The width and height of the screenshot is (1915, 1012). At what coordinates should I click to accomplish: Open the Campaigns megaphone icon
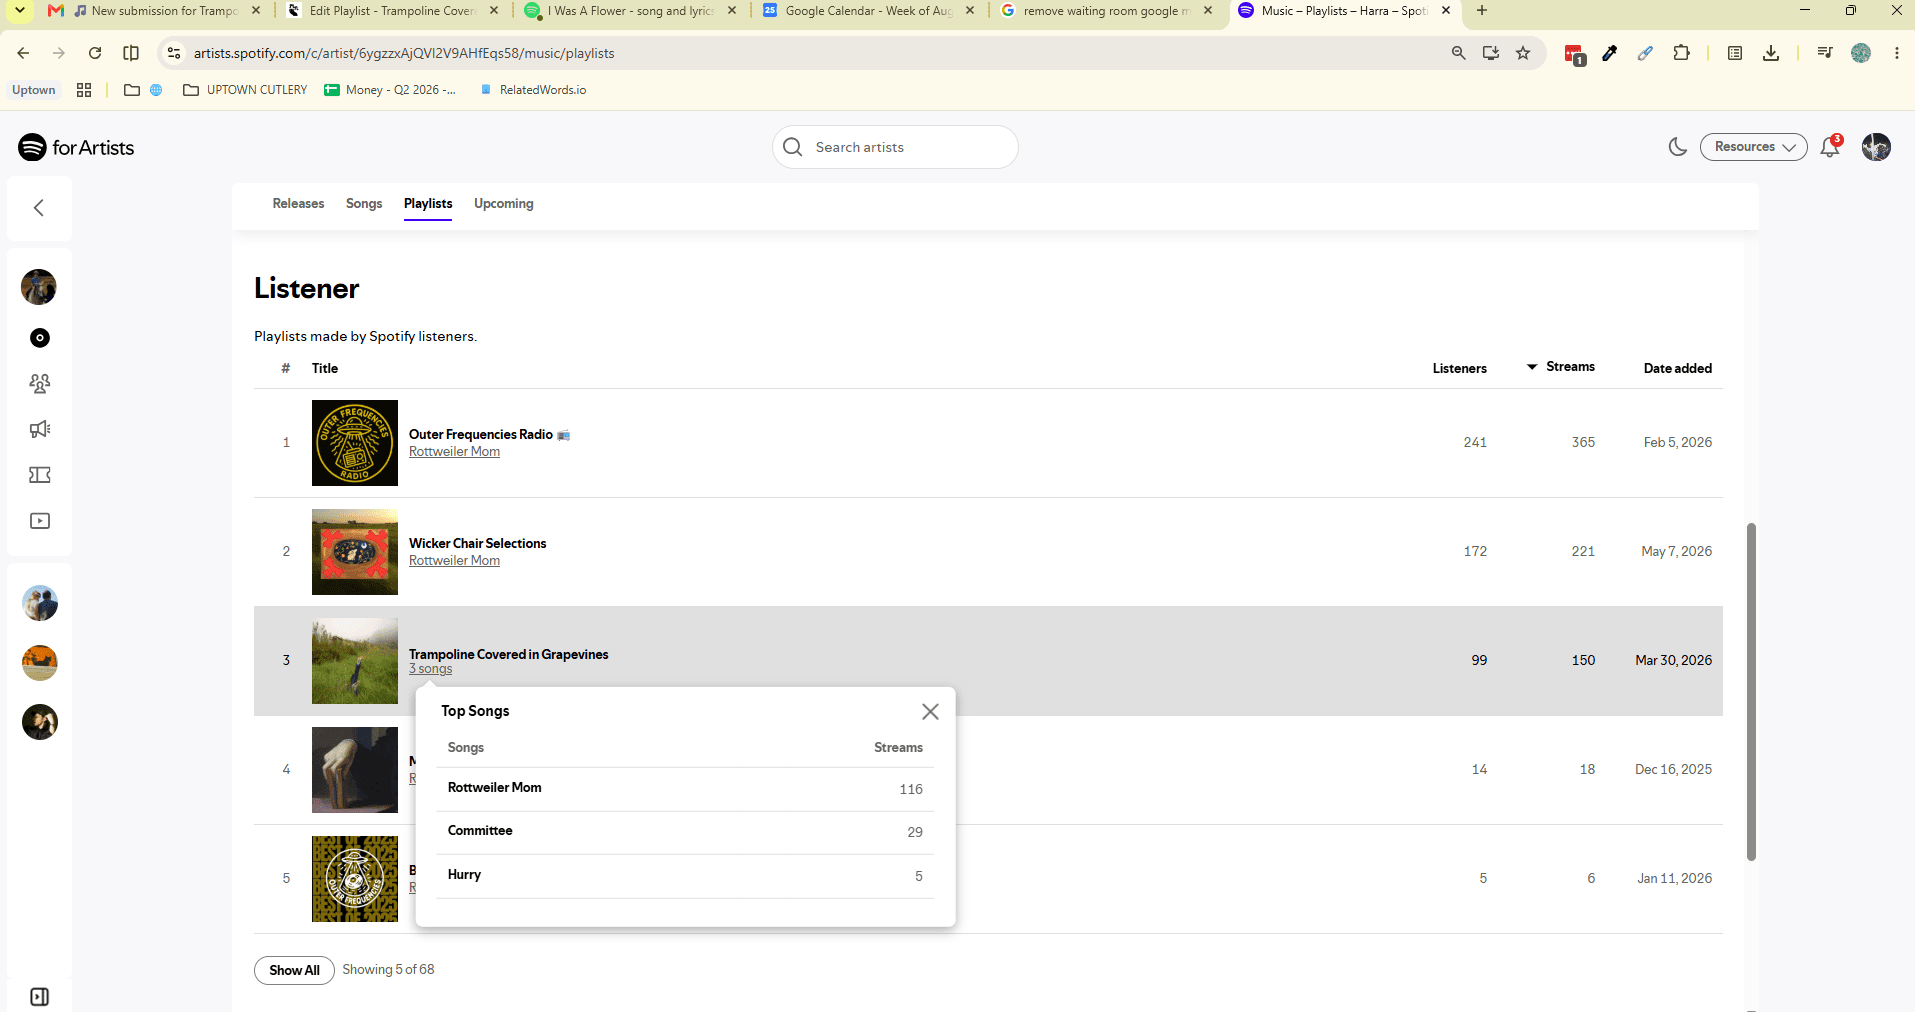pyautogui.click(x=40, y=429)
